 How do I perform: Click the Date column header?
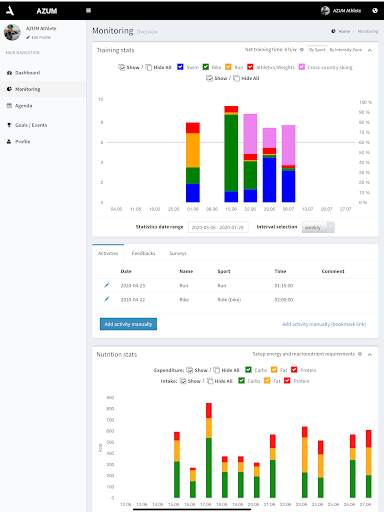pos(126,271)
